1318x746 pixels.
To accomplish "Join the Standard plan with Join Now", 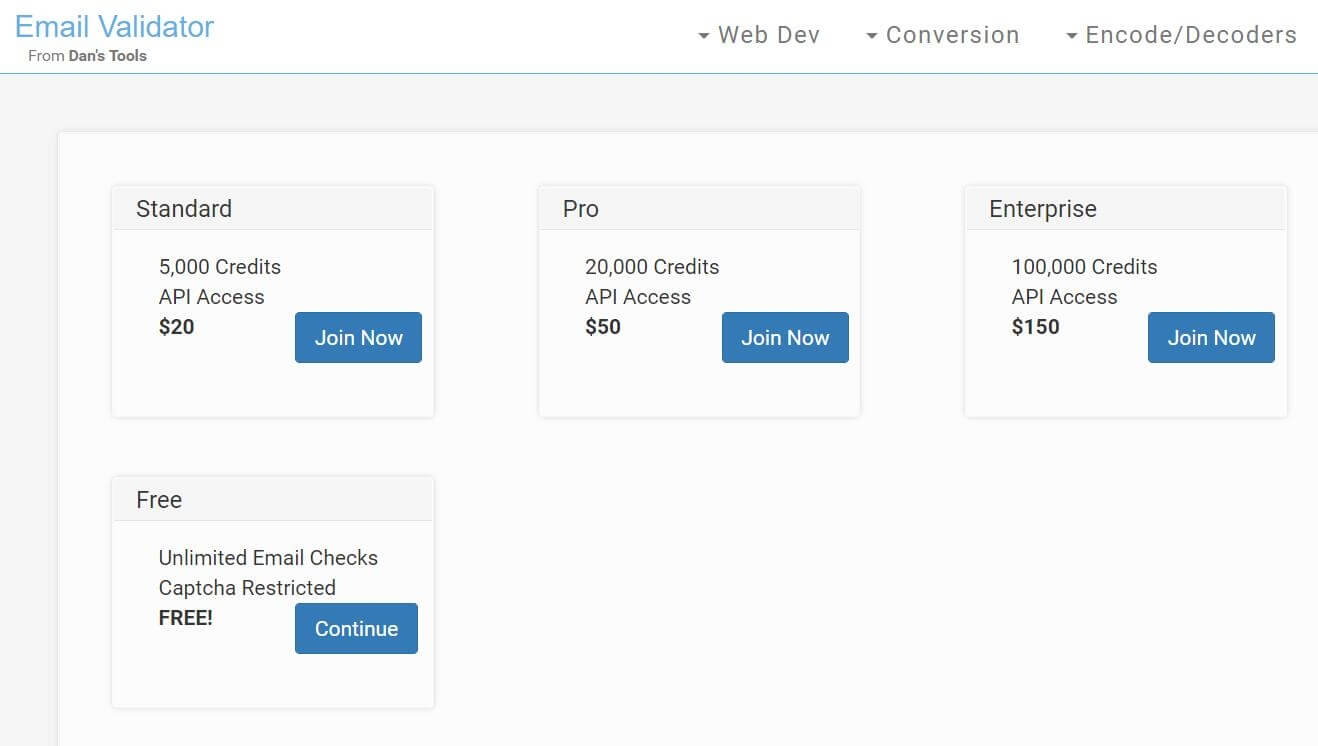I will 358,338.
